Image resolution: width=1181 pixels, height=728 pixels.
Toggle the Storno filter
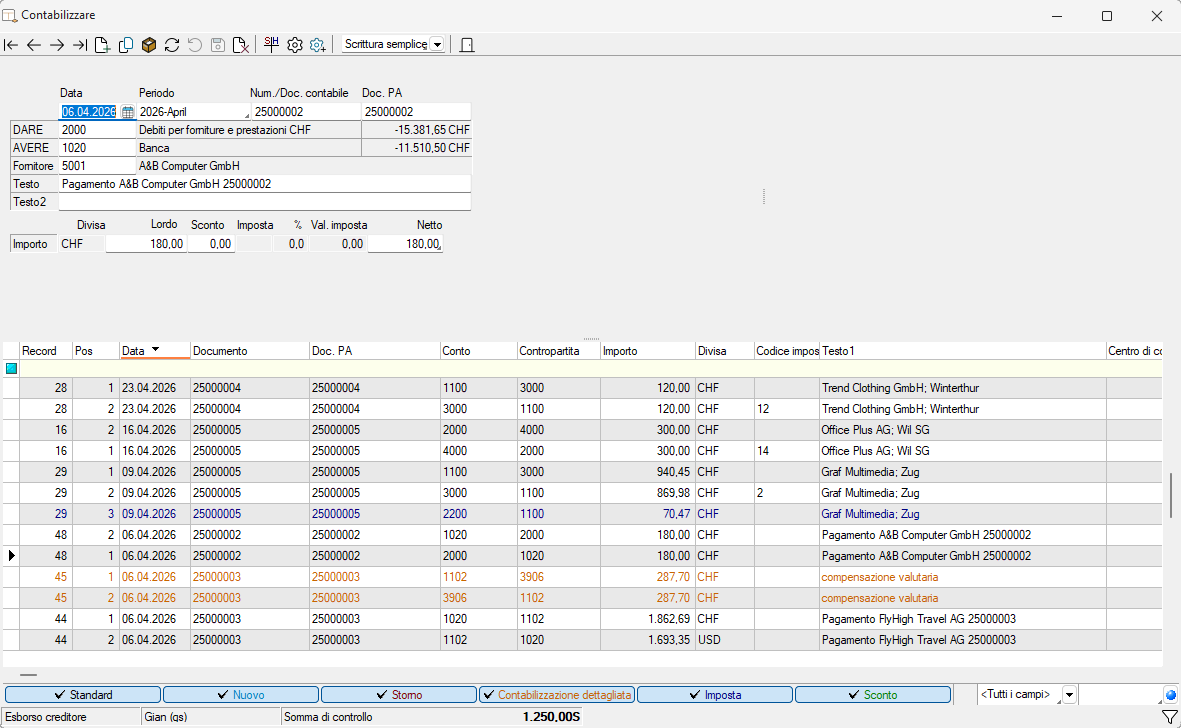[399, 695]
